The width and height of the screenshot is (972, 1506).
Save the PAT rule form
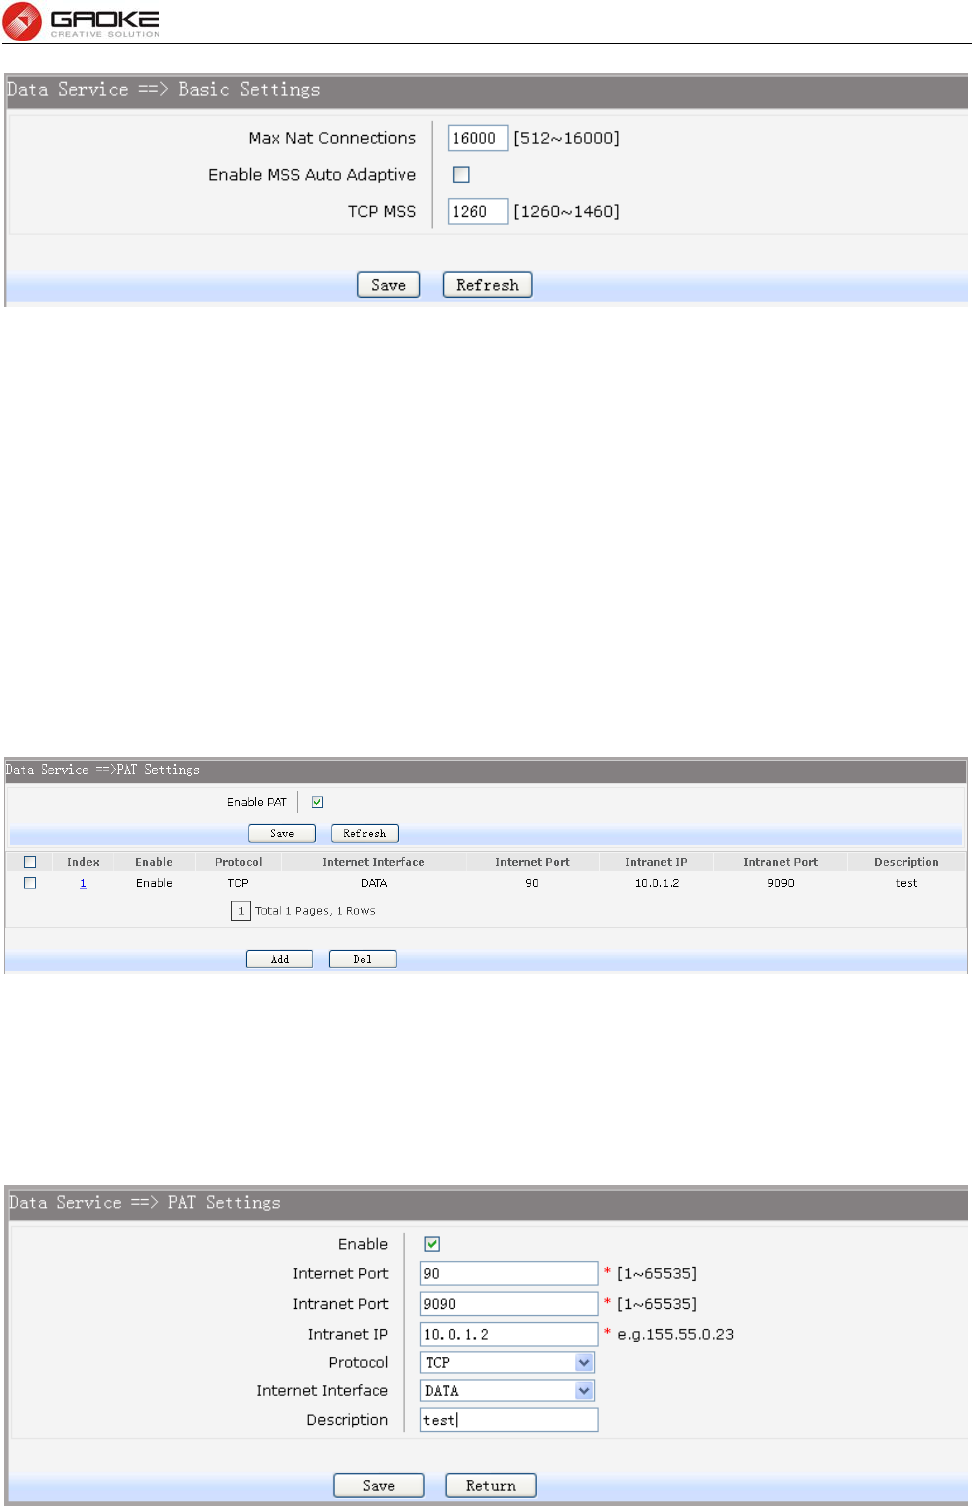click(x=379, y=1486)
